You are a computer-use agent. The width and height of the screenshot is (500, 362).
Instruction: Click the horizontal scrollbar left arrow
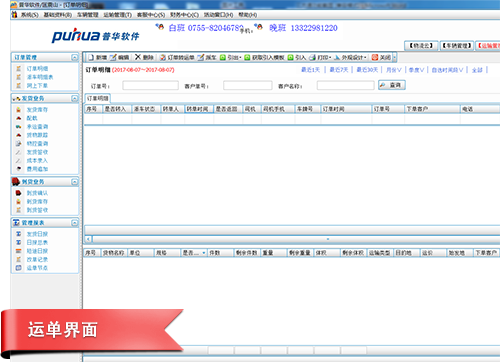pyautogui.click(x=88, y=239)
